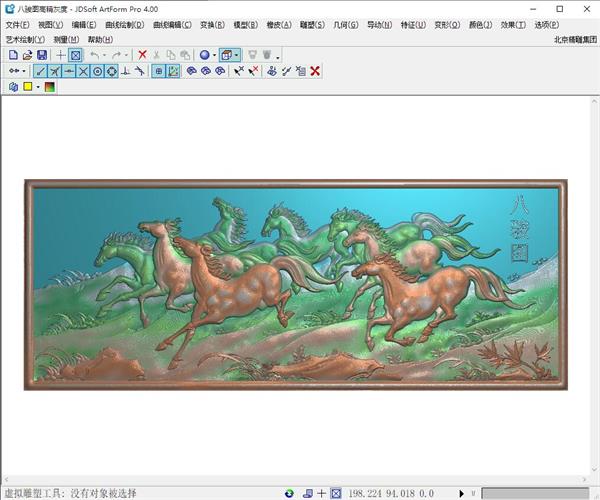Screen dimensions: 600x500
Task: Toggle midpoint snap with the horizontal line icon
Action: [x=69, y=71]
